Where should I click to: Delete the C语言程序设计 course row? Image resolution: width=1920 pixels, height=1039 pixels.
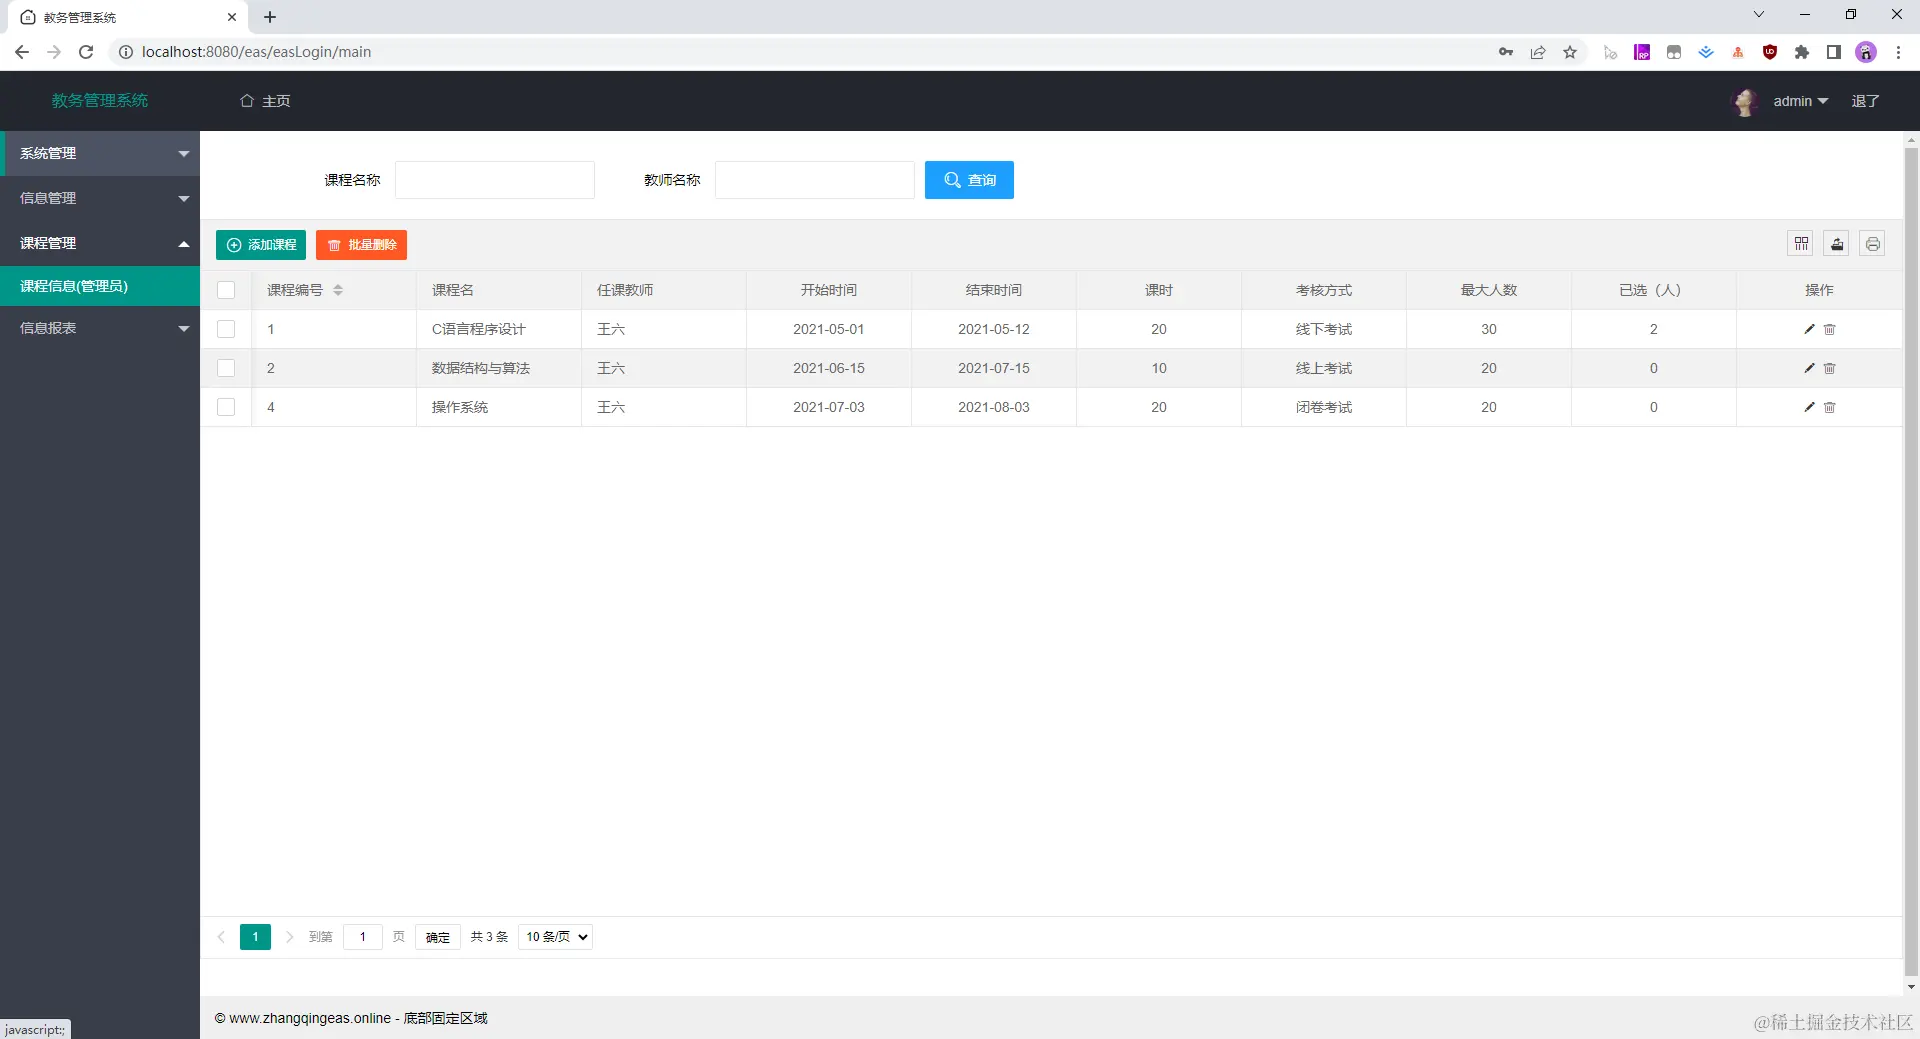pos(1830,329)
